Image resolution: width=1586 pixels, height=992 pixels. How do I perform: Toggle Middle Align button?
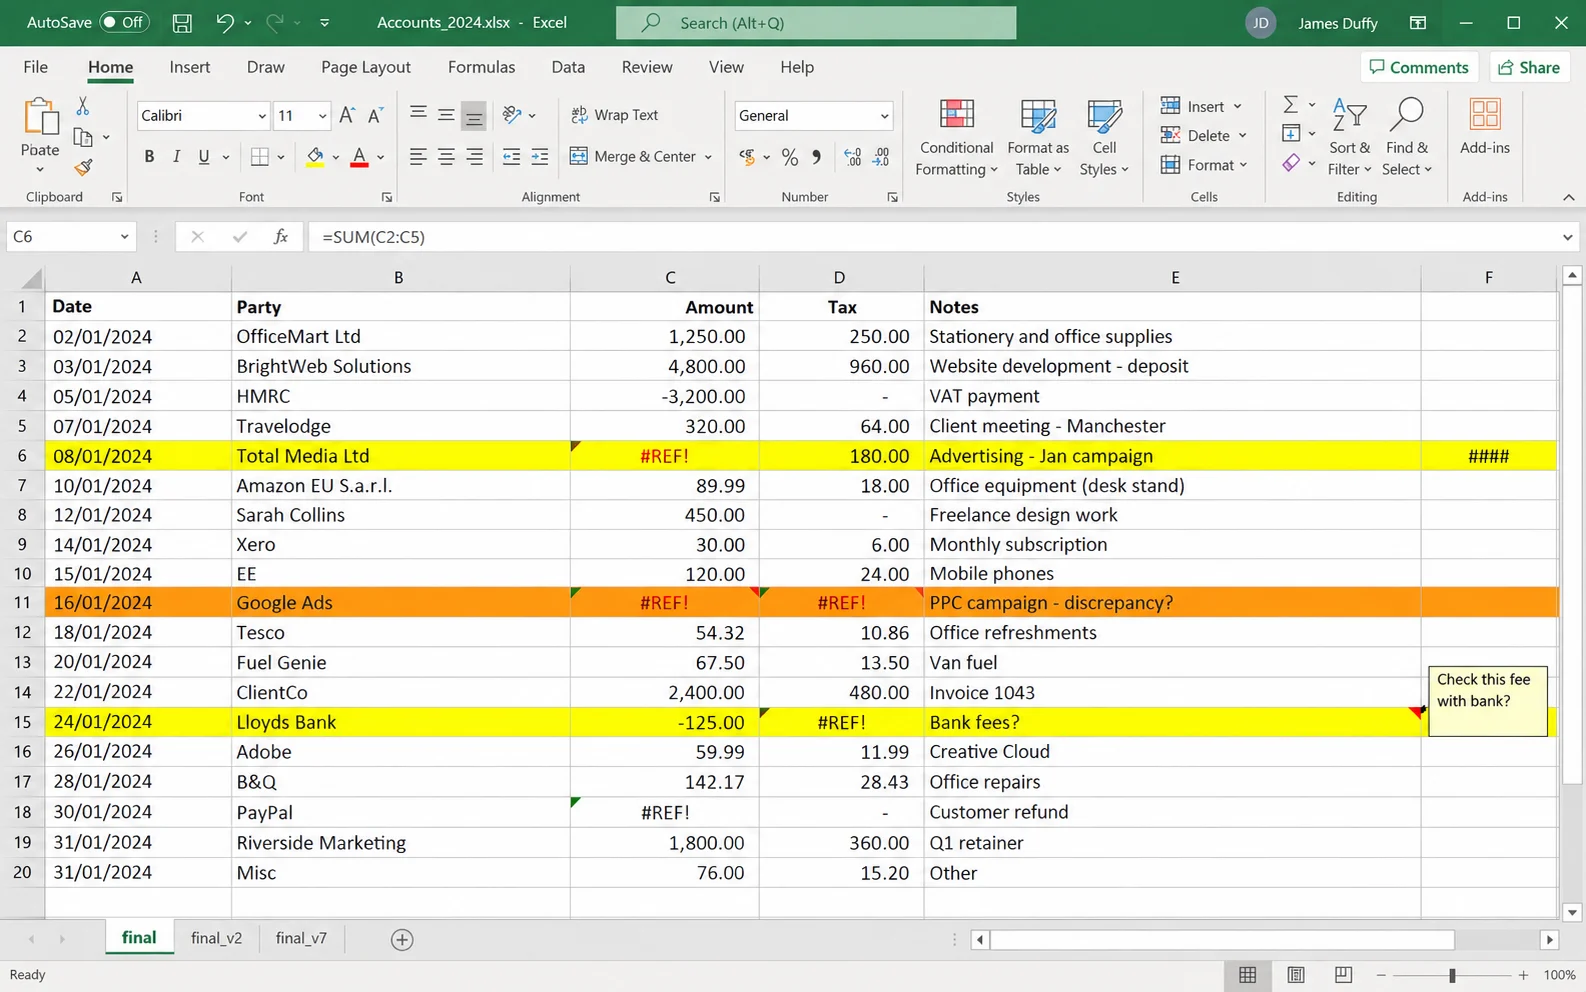pos(446,115)
